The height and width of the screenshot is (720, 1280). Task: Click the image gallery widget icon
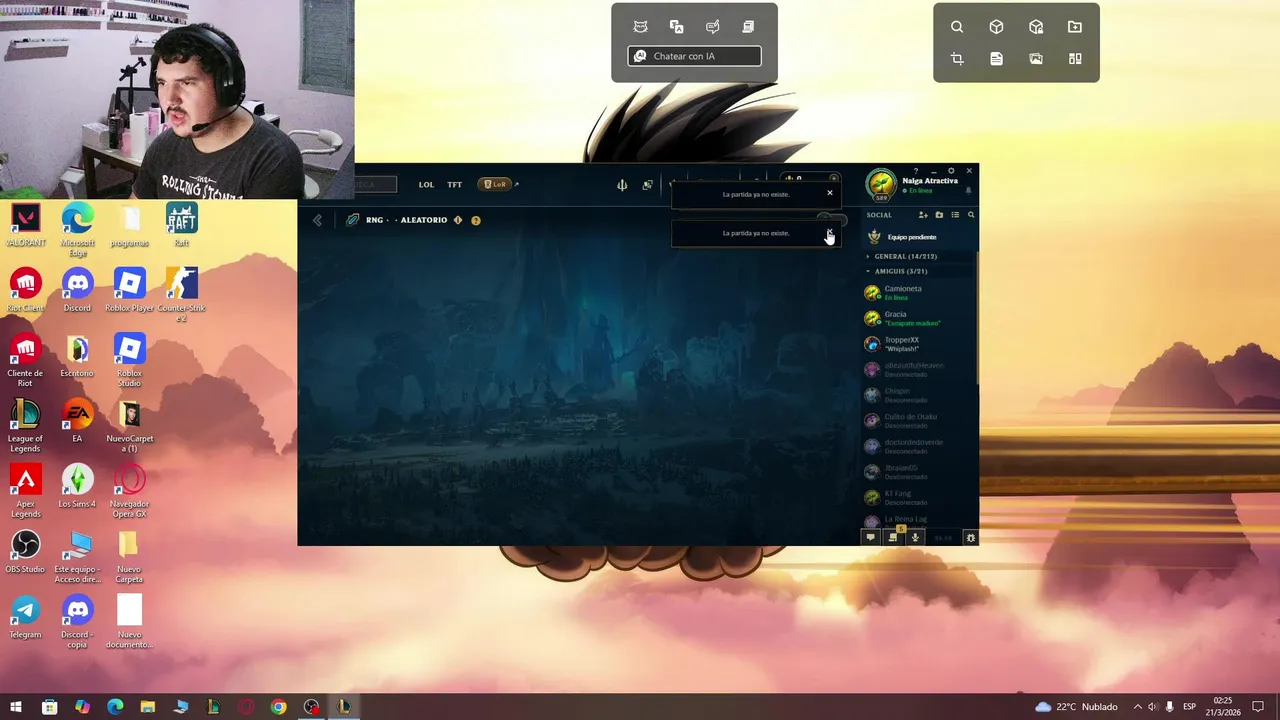[1036, 59]
